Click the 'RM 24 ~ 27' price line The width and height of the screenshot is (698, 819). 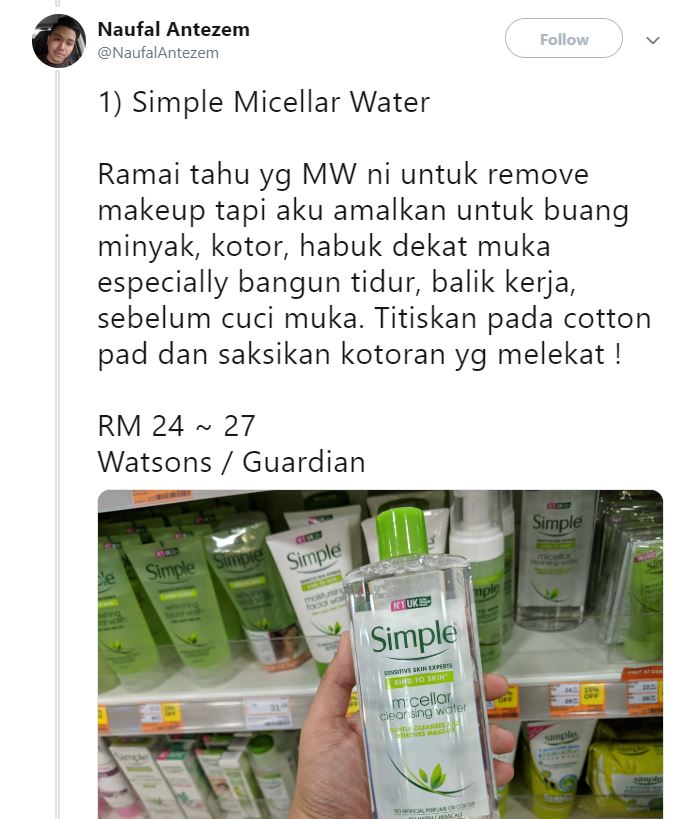[176, 426]
